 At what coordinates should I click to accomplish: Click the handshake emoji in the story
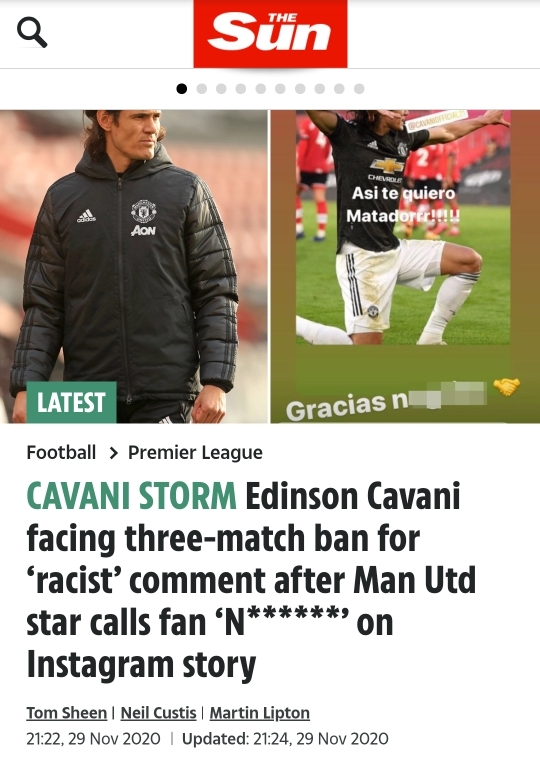(507, 387)
